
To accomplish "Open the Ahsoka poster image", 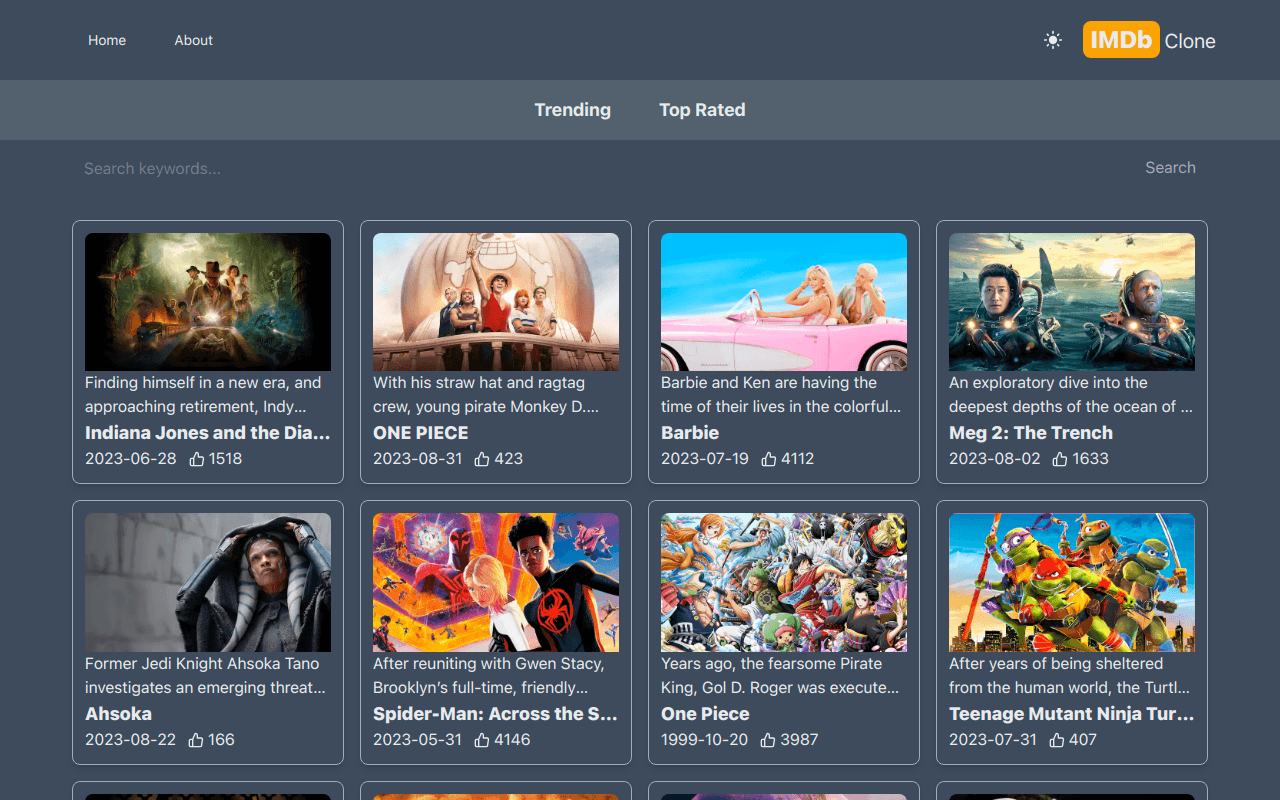I will point(208,583).
